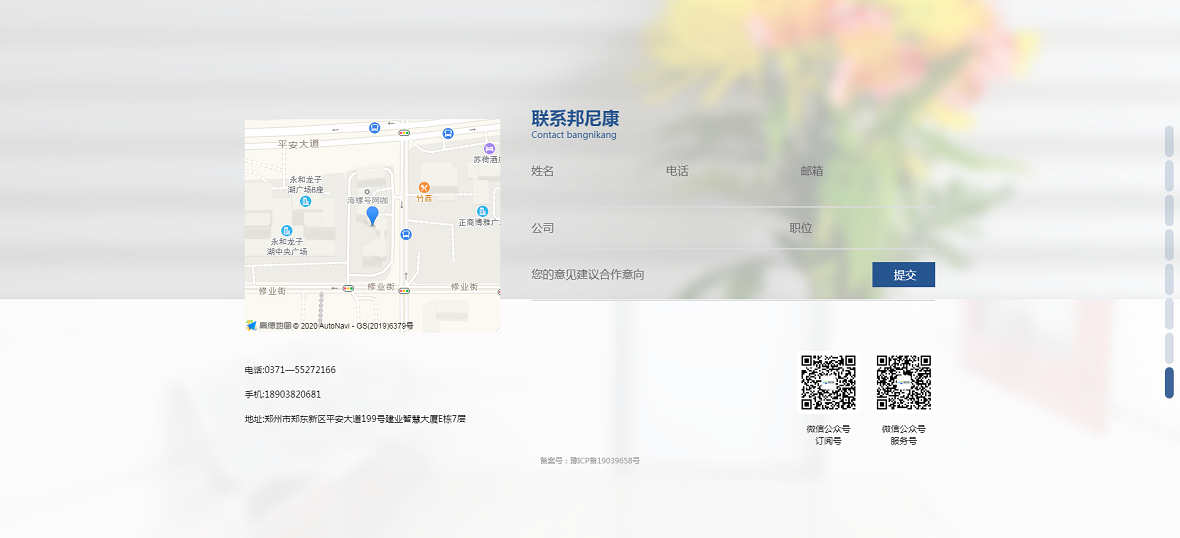Click the 微信公众号 服务号 QR code
This screenshot has height=538, width=1180.
904,383
